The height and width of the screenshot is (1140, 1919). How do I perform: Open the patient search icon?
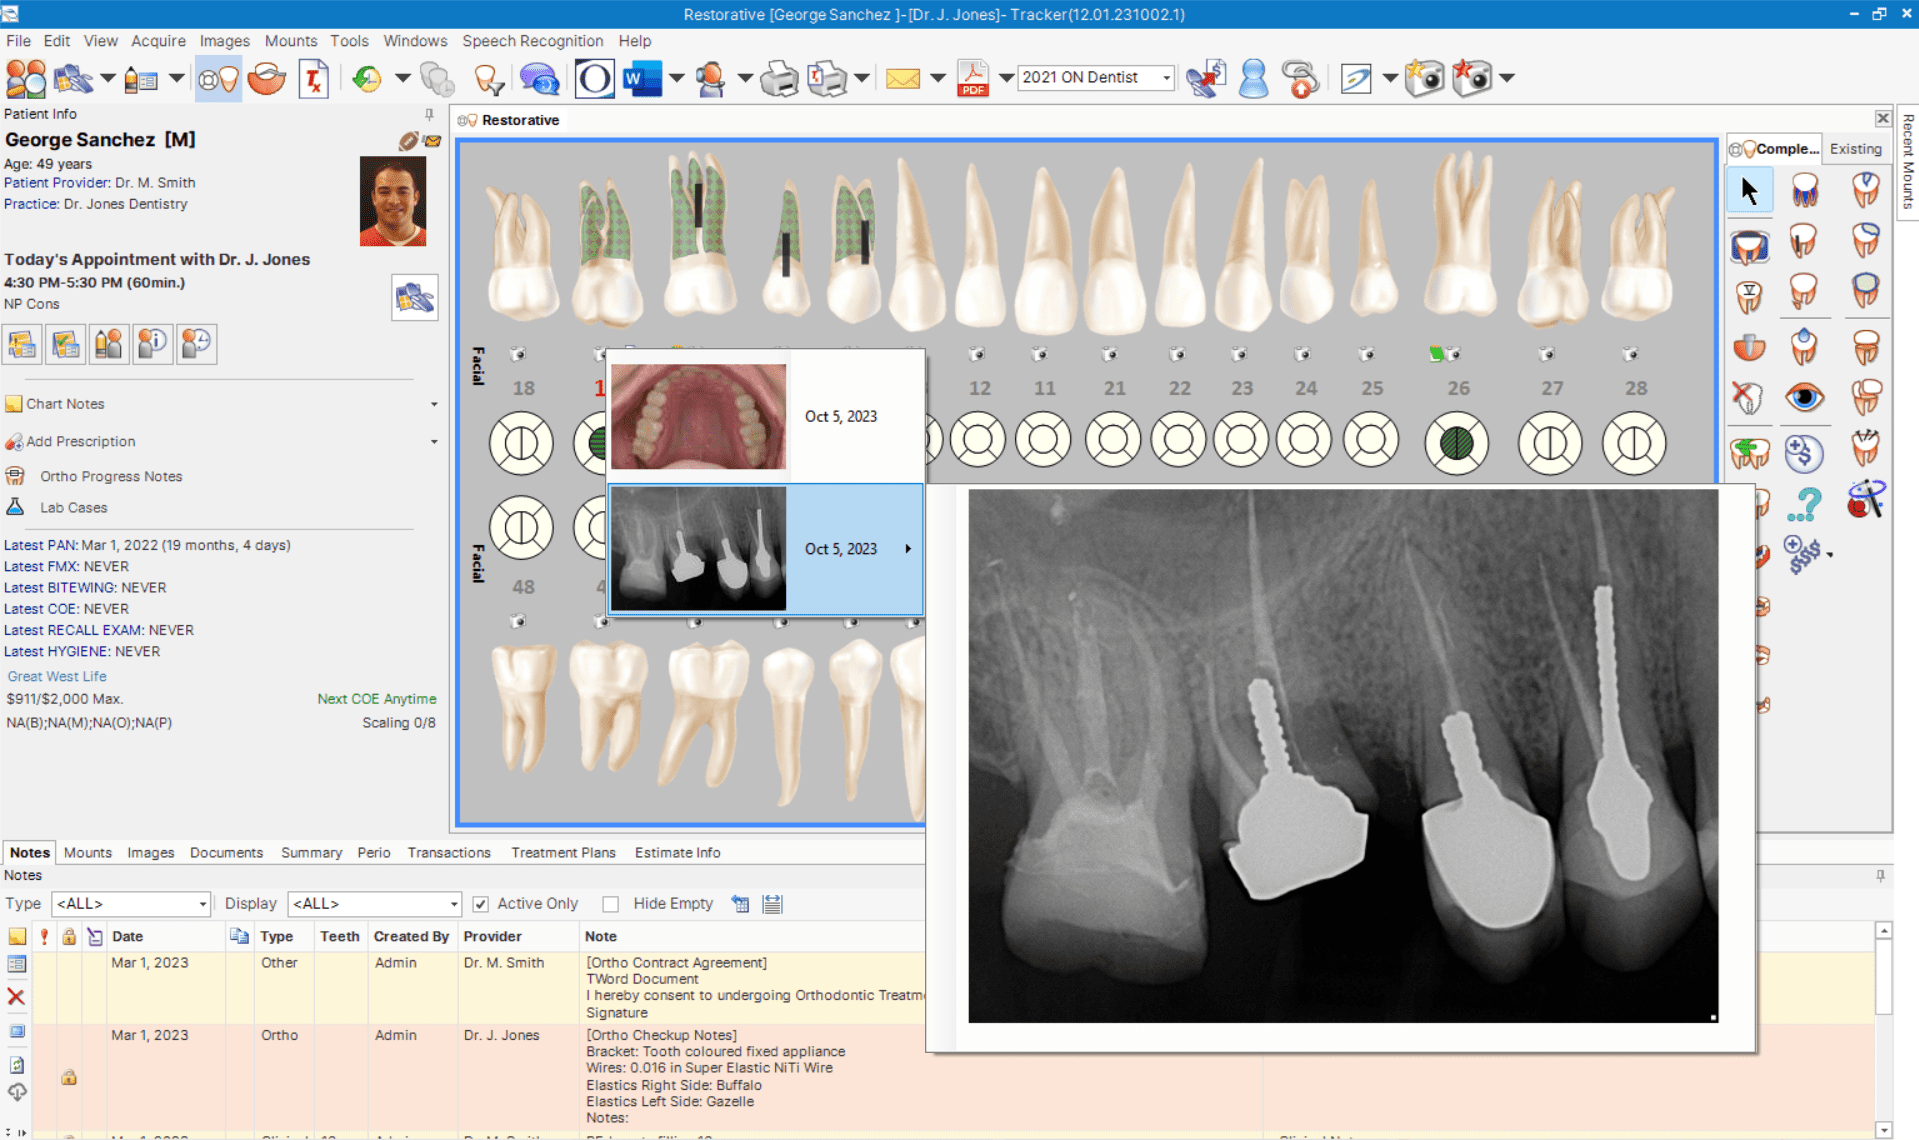25,78
